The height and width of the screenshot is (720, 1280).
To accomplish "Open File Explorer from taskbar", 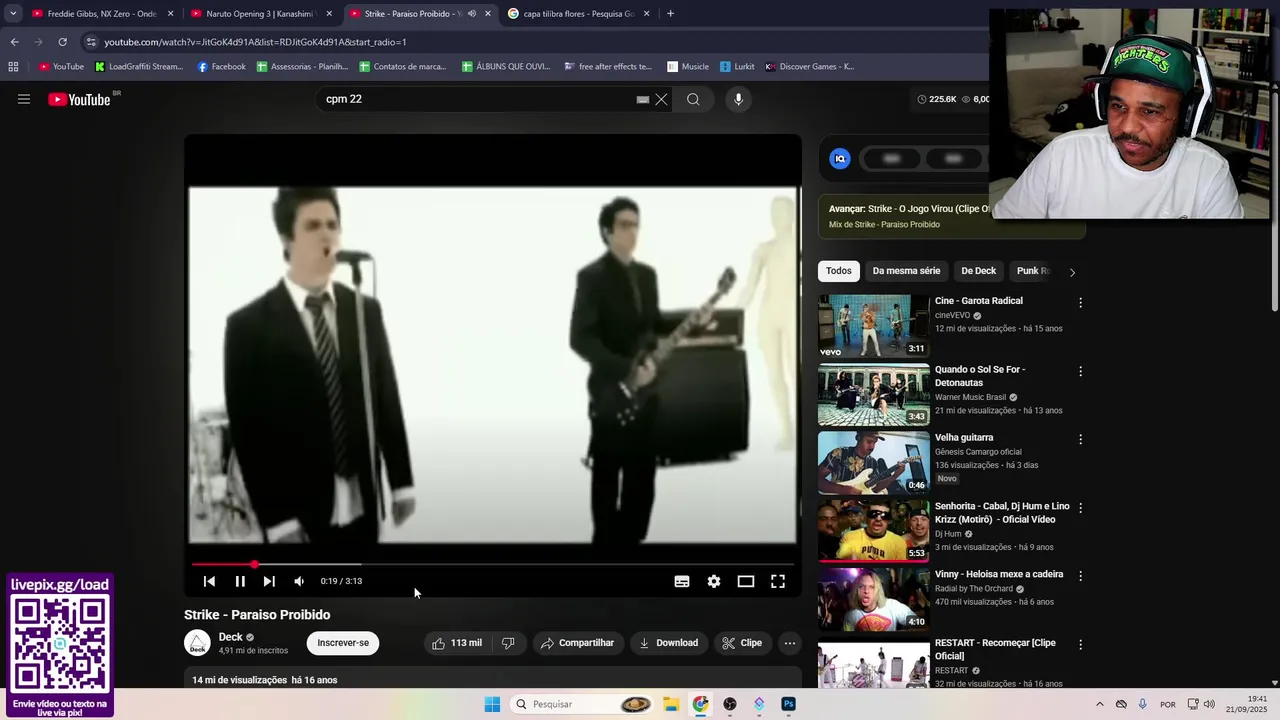I will (671, 704).
